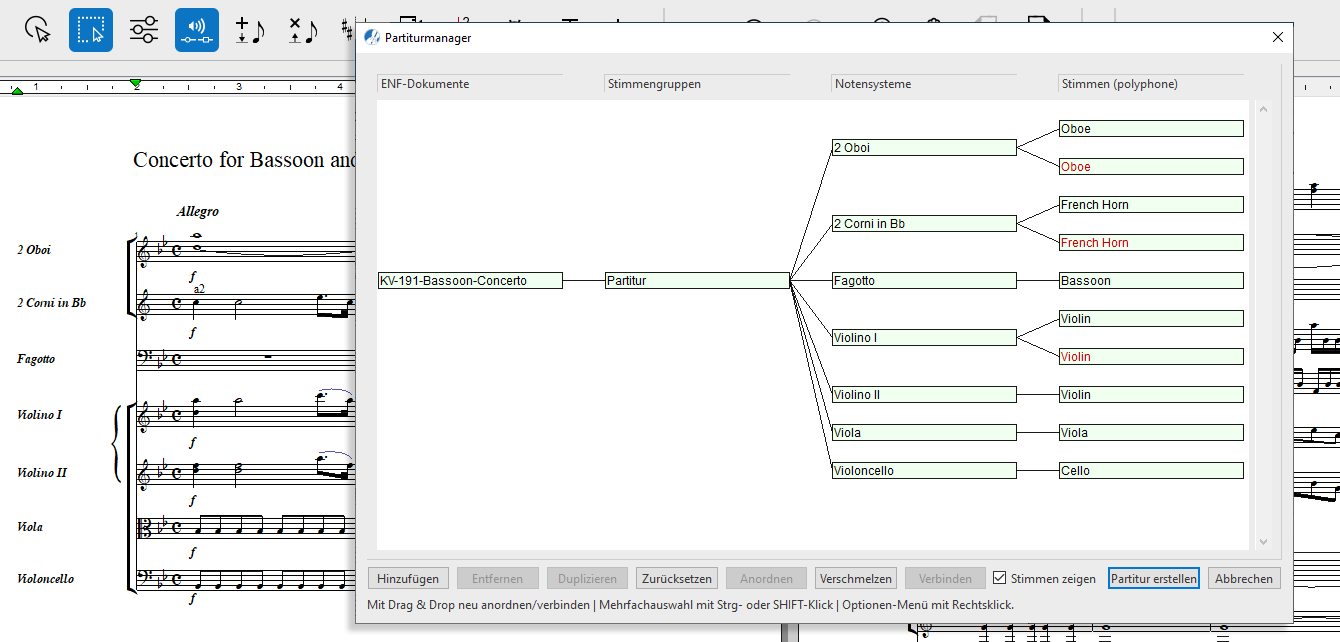Close the Partiturmanager dialog

[1277, 38]
